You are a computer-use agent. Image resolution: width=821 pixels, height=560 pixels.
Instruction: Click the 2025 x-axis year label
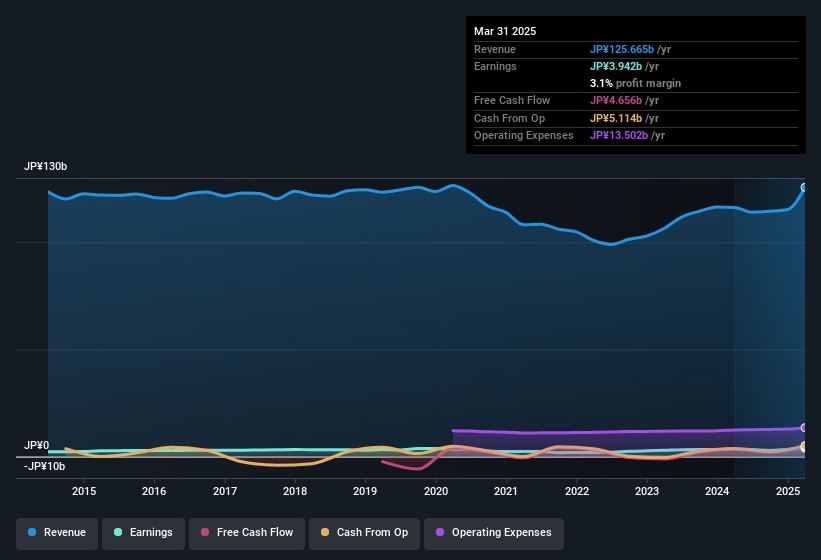coord(789,491)
